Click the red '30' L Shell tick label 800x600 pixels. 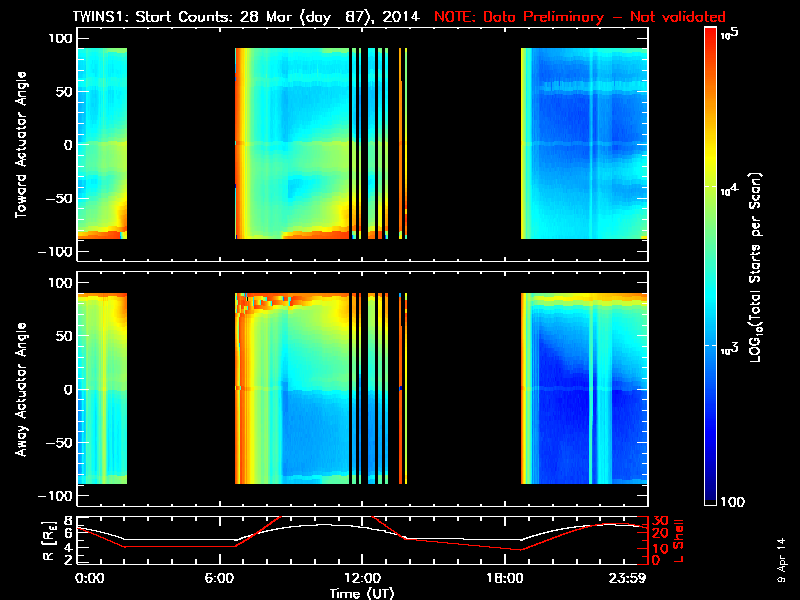659,521
